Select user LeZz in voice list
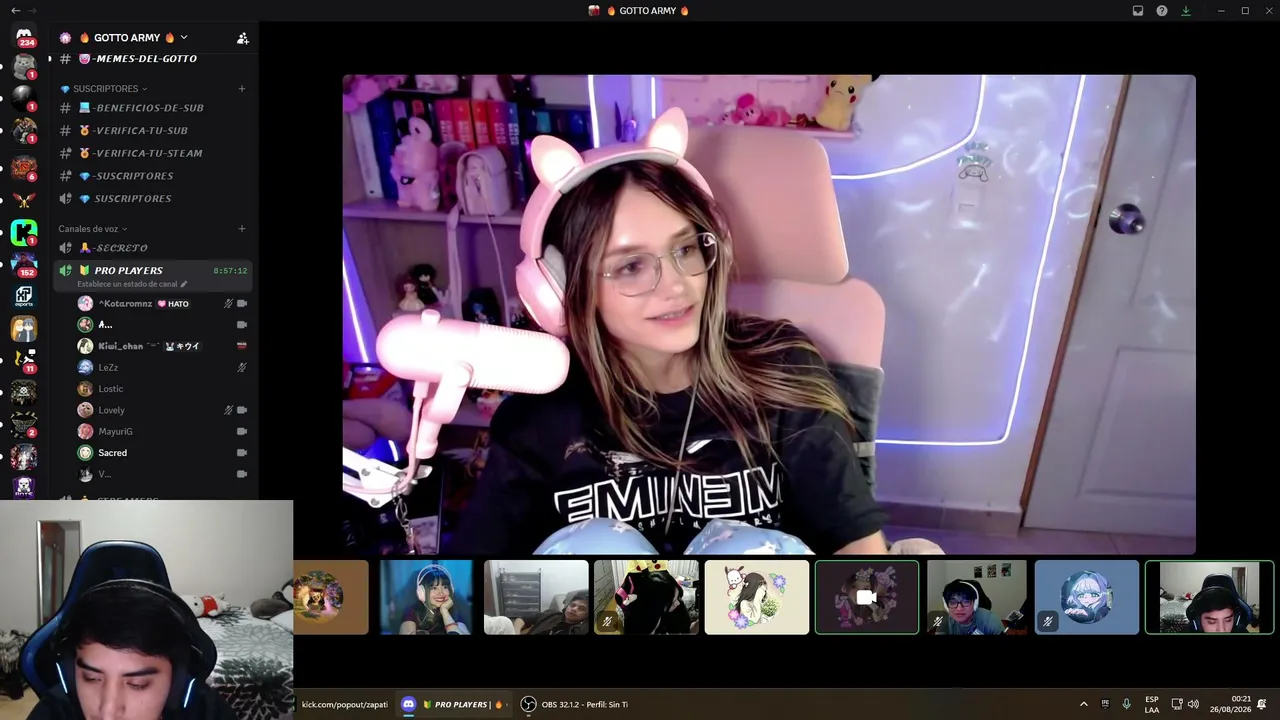This screenshot has width=1280, height=720. tap(162, 368)
